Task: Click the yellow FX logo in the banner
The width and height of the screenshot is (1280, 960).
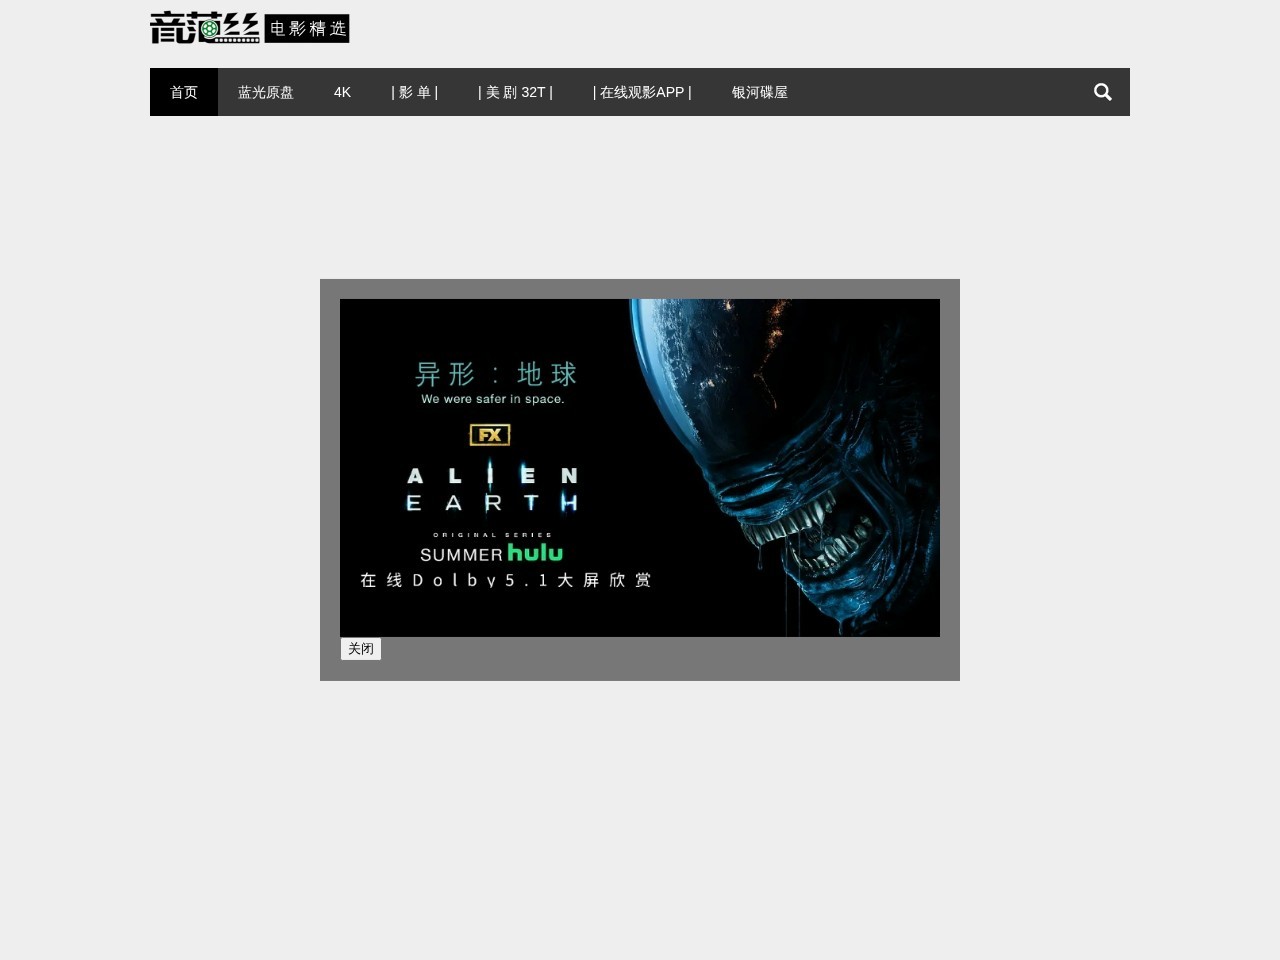Action: [x=490, y=435]
